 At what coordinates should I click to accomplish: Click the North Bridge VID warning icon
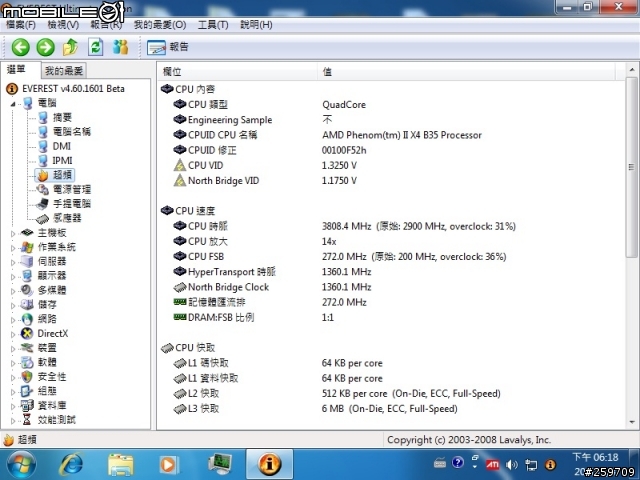pos(180,180)
